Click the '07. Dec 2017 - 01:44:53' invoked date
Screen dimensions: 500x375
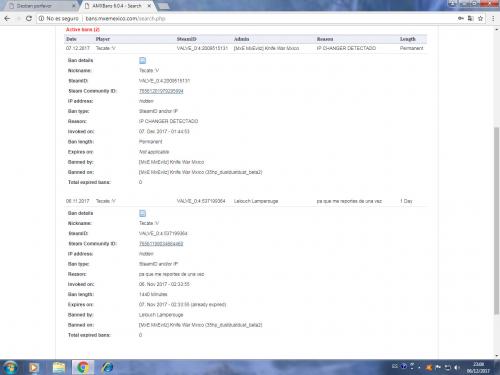click(164, 132)
